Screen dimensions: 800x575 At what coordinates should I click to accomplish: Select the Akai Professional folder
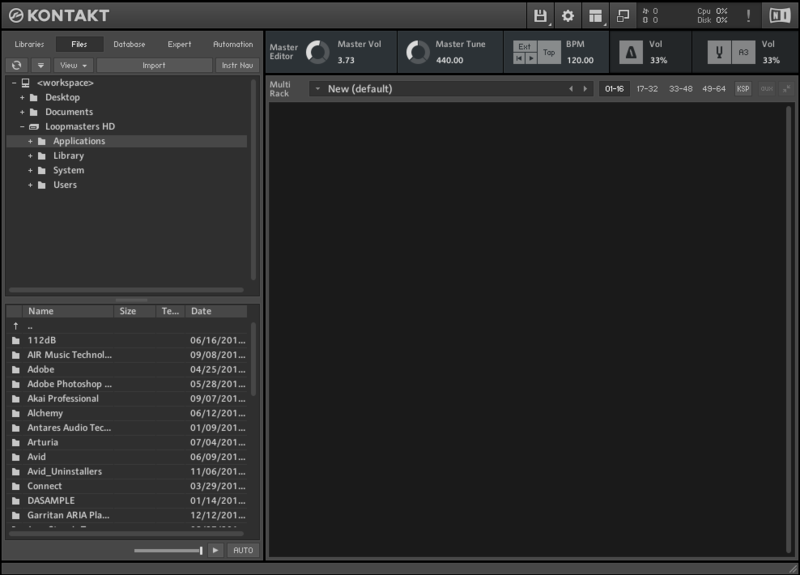[128, 399]
